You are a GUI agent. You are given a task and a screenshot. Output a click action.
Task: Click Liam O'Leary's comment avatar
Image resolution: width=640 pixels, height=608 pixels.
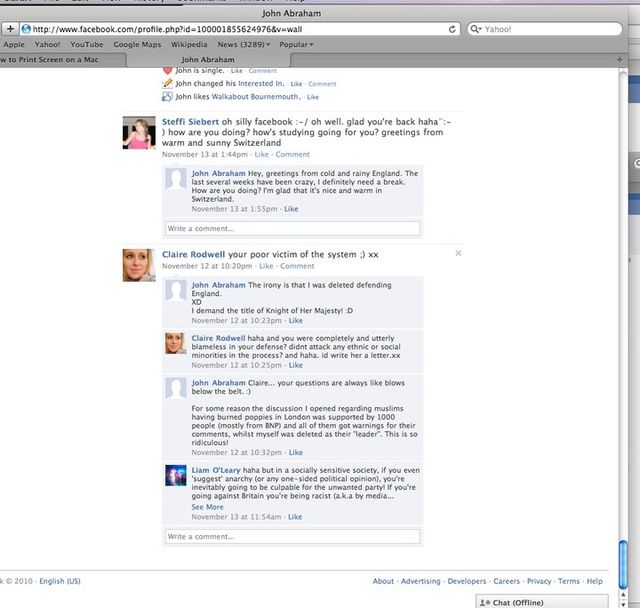click(176, 476)
